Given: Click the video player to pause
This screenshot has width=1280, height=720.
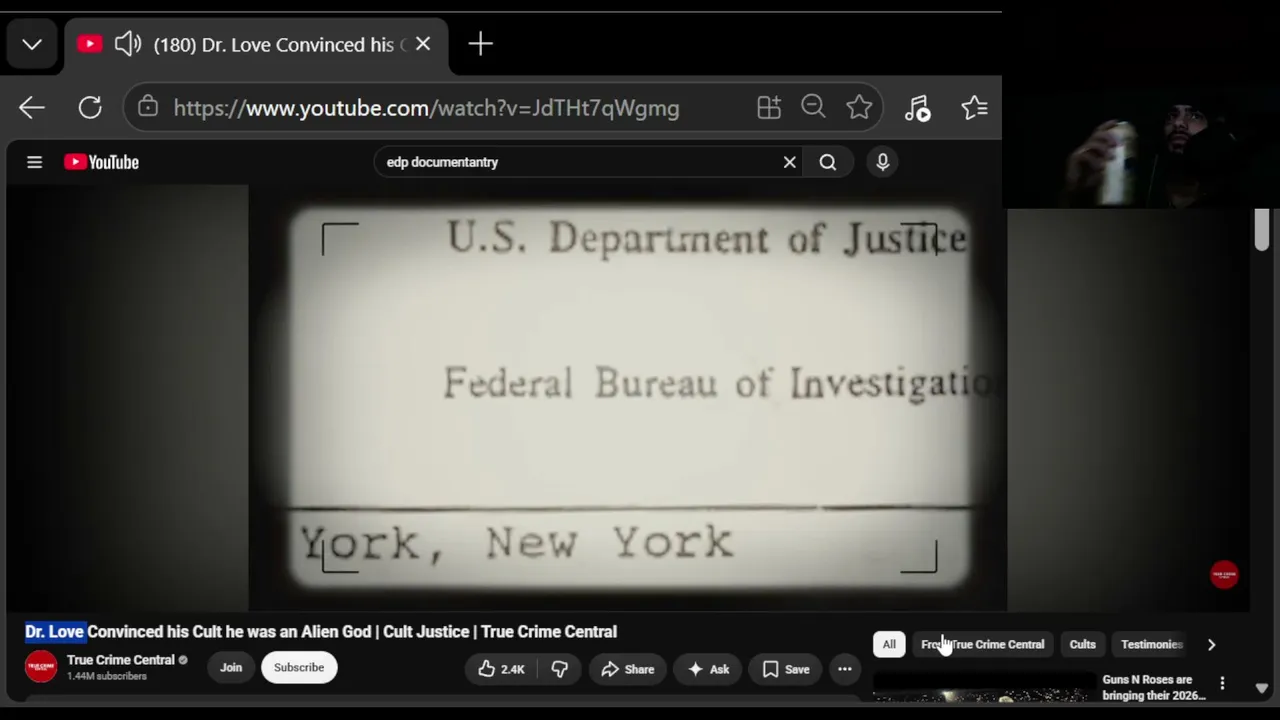Looking at the screenshot, I should click(628, 397).
